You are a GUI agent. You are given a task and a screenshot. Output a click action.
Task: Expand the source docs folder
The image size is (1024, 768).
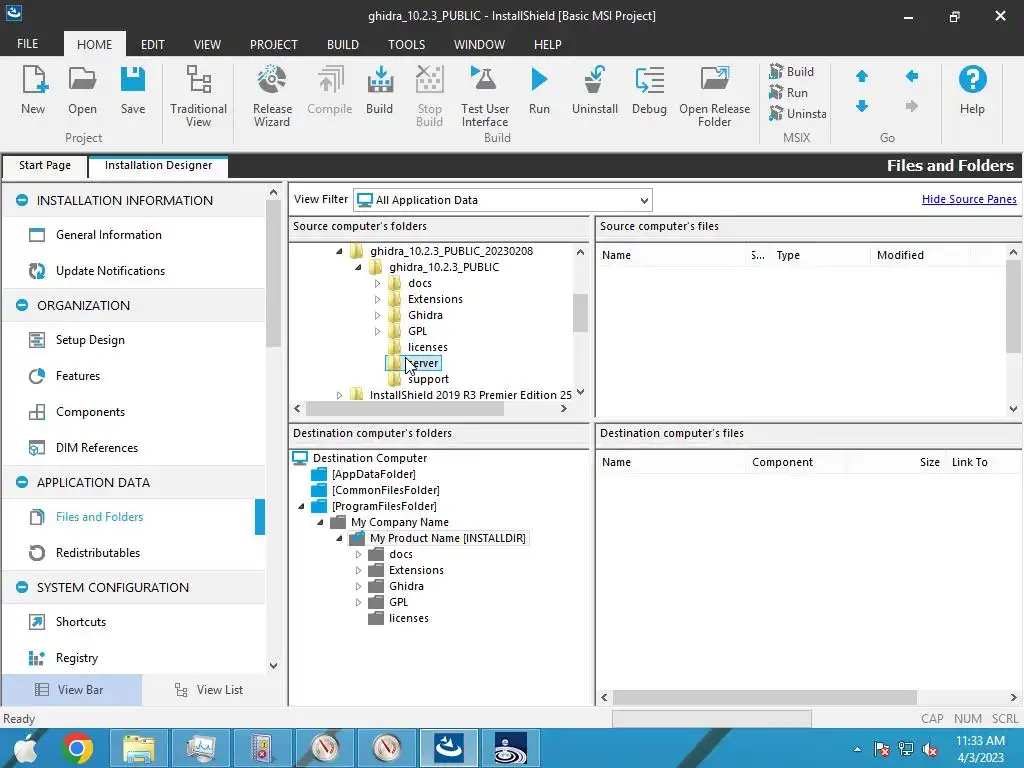(377, 283)
